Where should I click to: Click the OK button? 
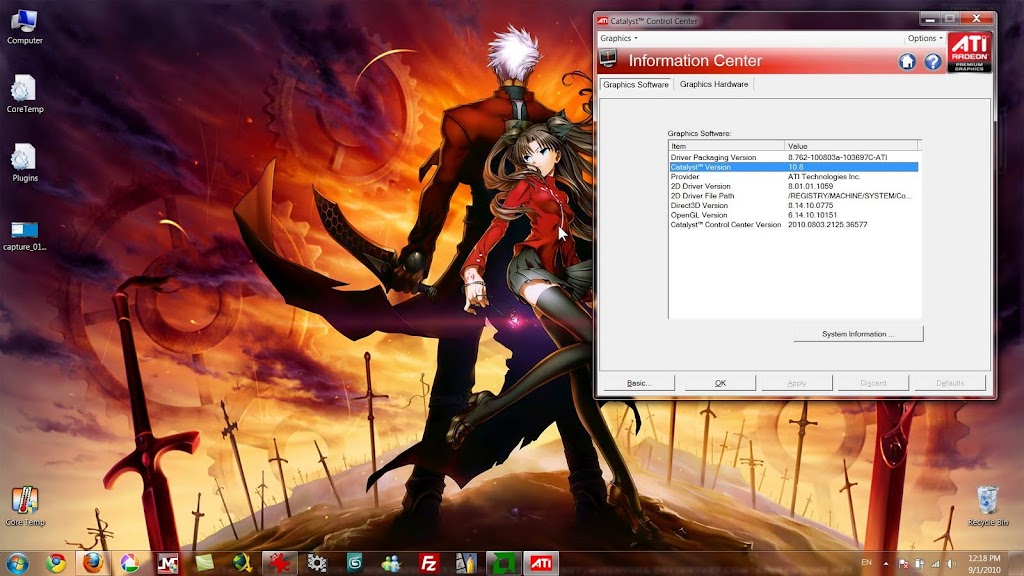(720, 383)
